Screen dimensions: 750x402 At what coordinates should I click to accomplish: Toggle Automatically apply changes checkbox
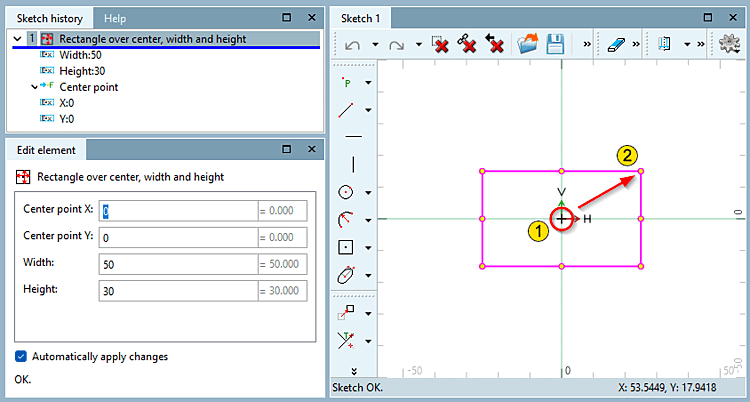coord(21,357)
